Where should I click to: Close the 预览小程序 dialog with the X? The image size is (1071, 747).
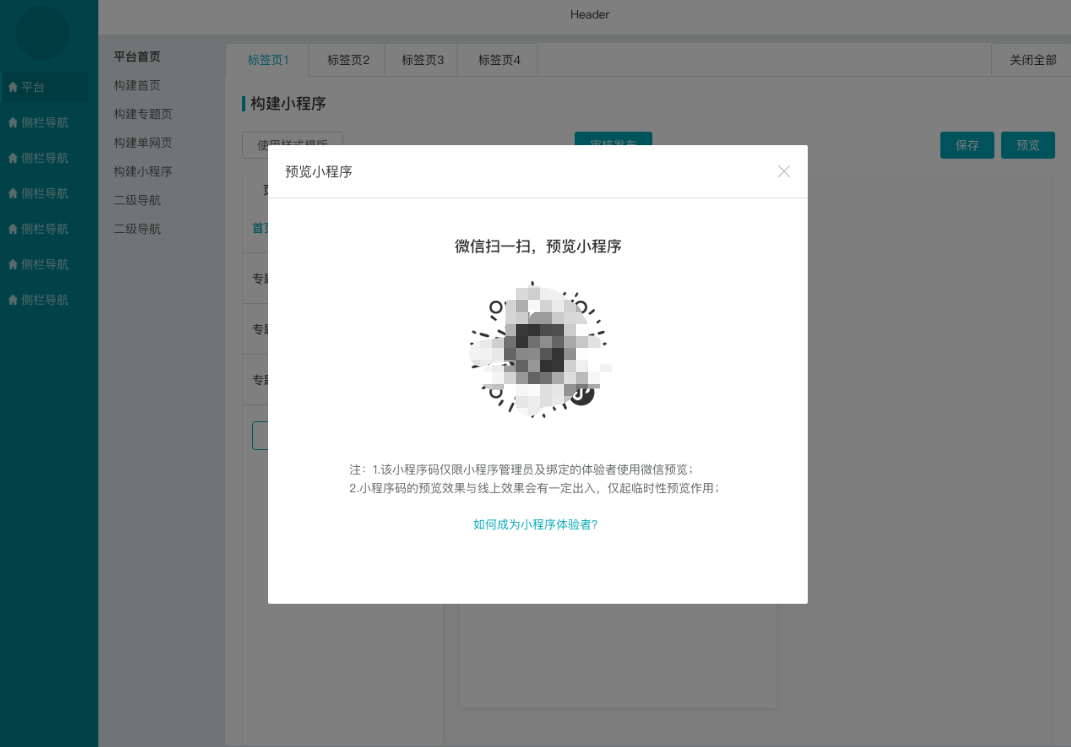pyautogui.click(x=783, y=171)
